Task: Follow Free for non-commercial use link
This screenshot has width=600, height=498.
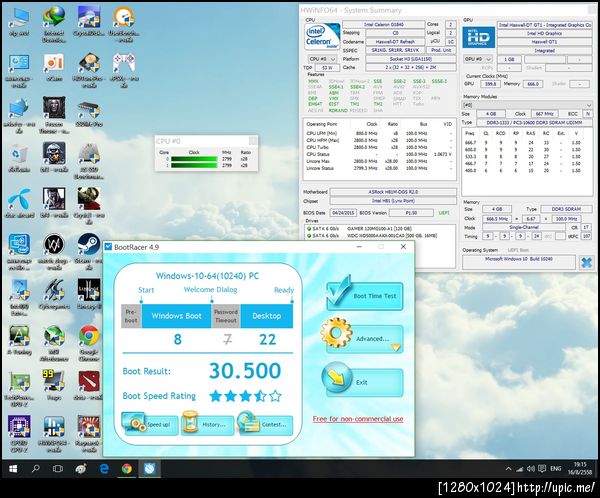Action: coord(358,419)
